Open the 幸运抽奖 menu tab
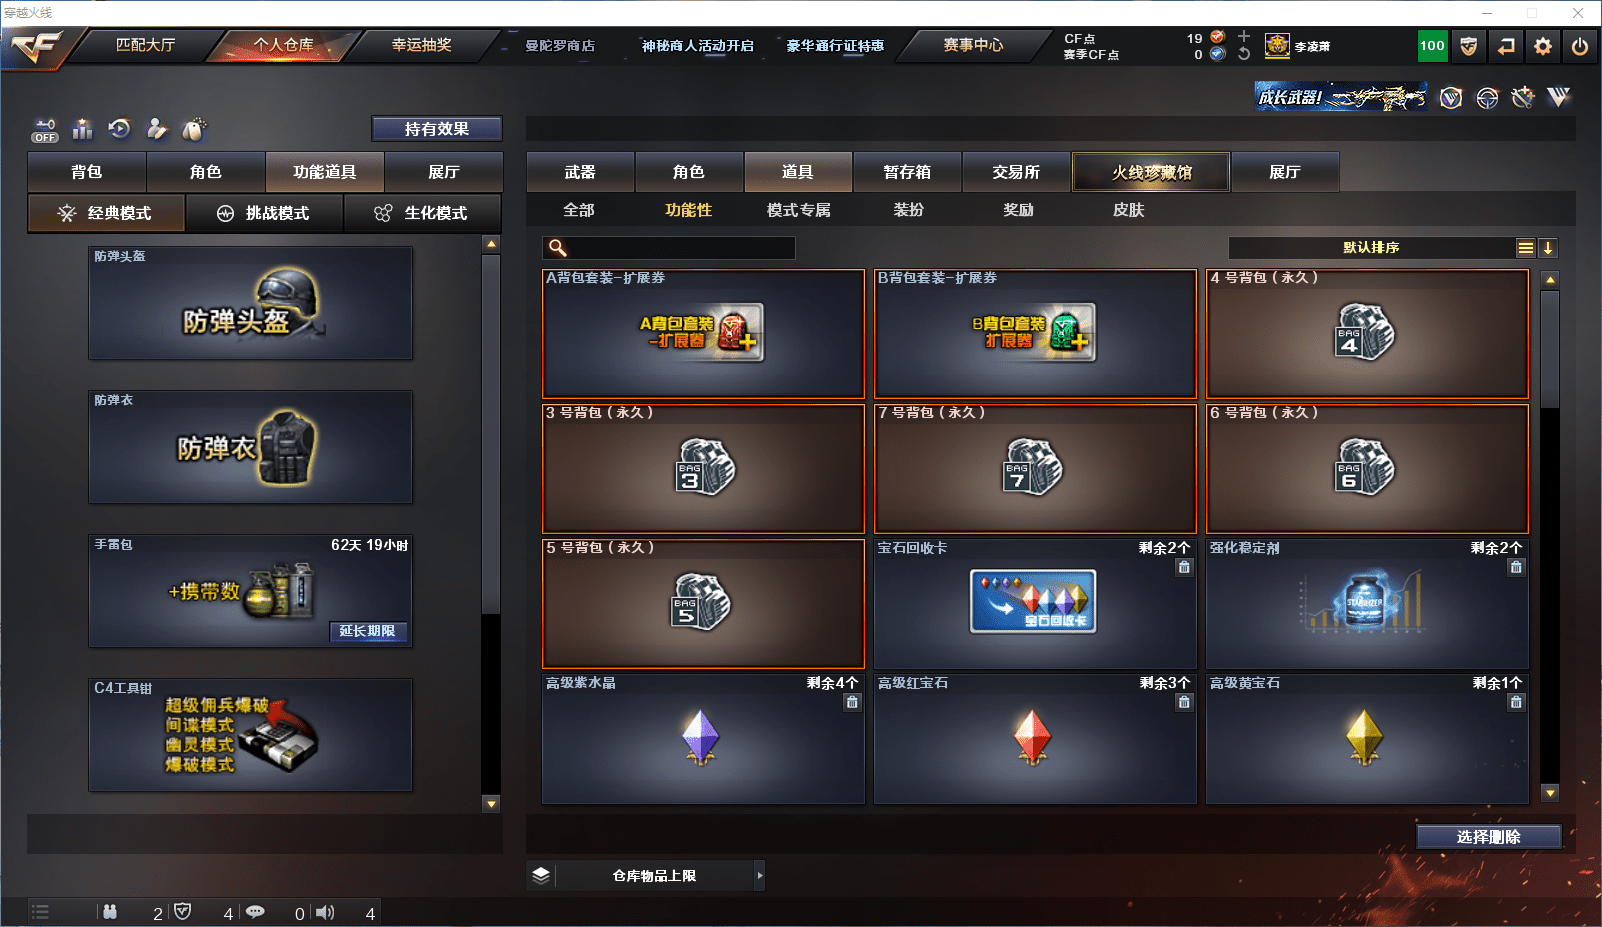This screenshot has width=1602, height=927. (421, 45)
